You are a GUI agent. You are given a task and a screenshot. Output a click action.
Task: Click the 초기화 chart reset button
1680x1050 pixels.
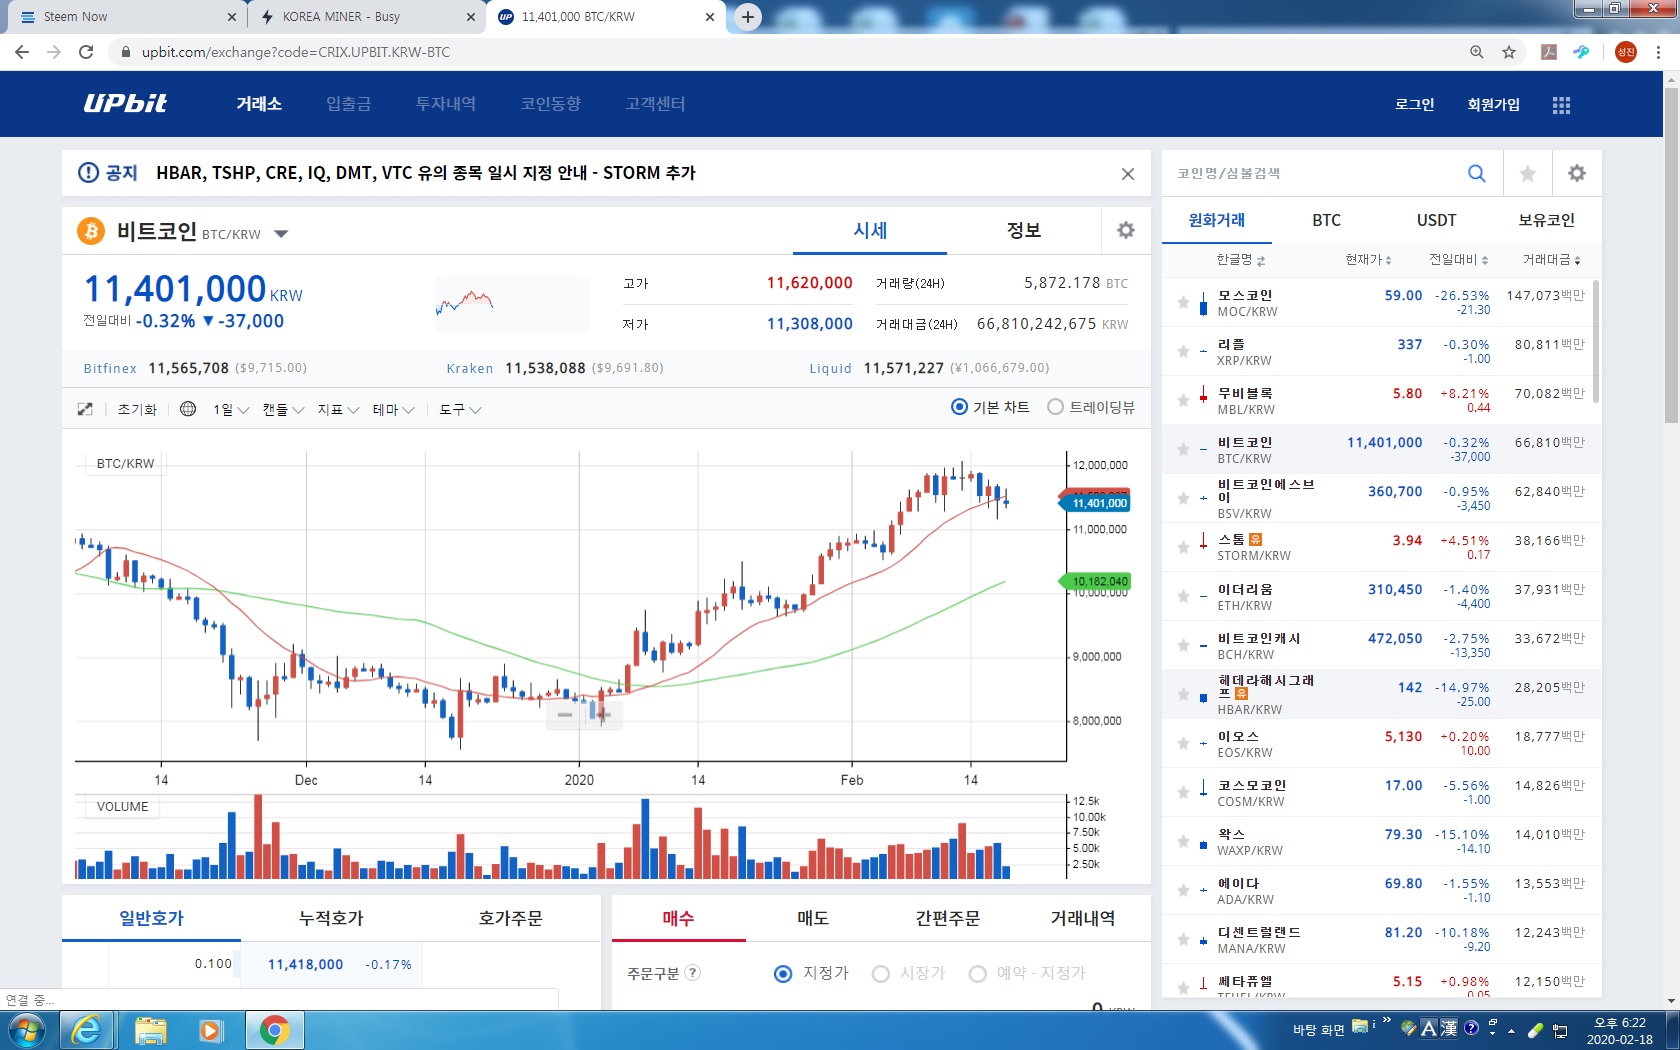[x=137, y=410]
